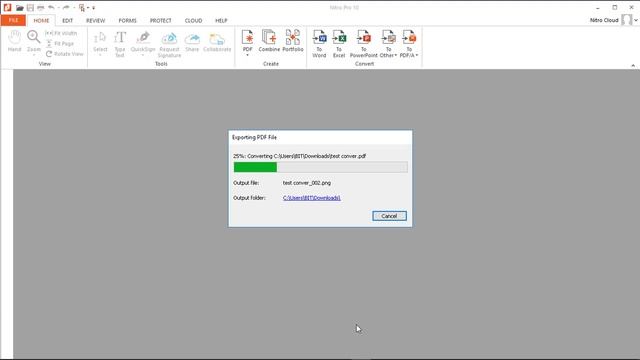
Task: Maximize the Nitro Pro window
Action: coord(615,8)
